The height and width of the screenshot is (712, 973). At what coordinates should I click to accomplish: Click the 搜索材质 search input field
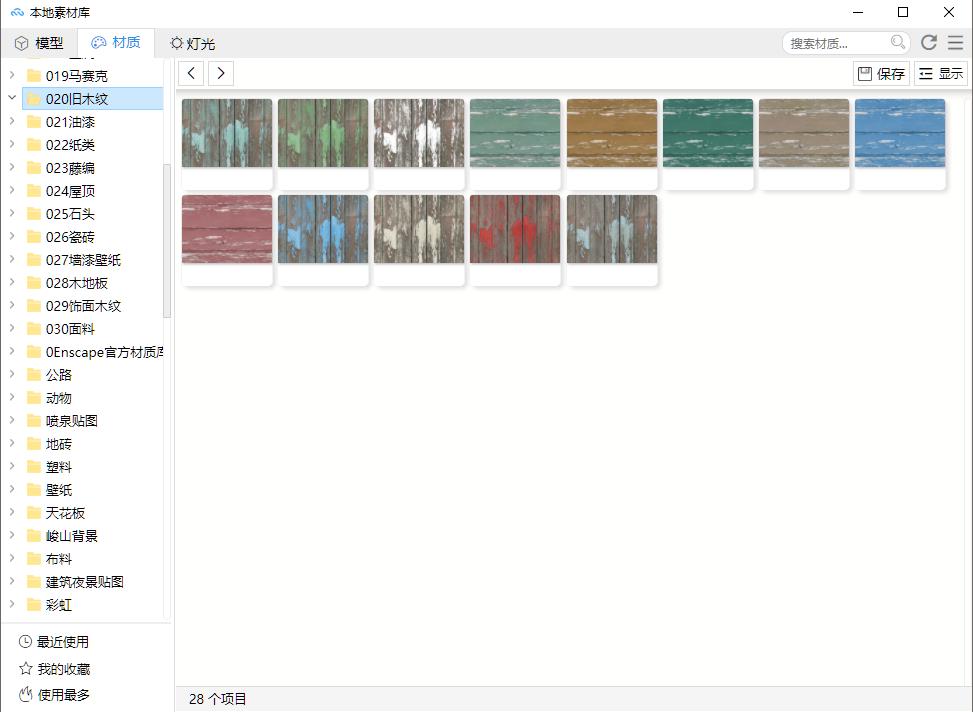(x=840, y=43)
